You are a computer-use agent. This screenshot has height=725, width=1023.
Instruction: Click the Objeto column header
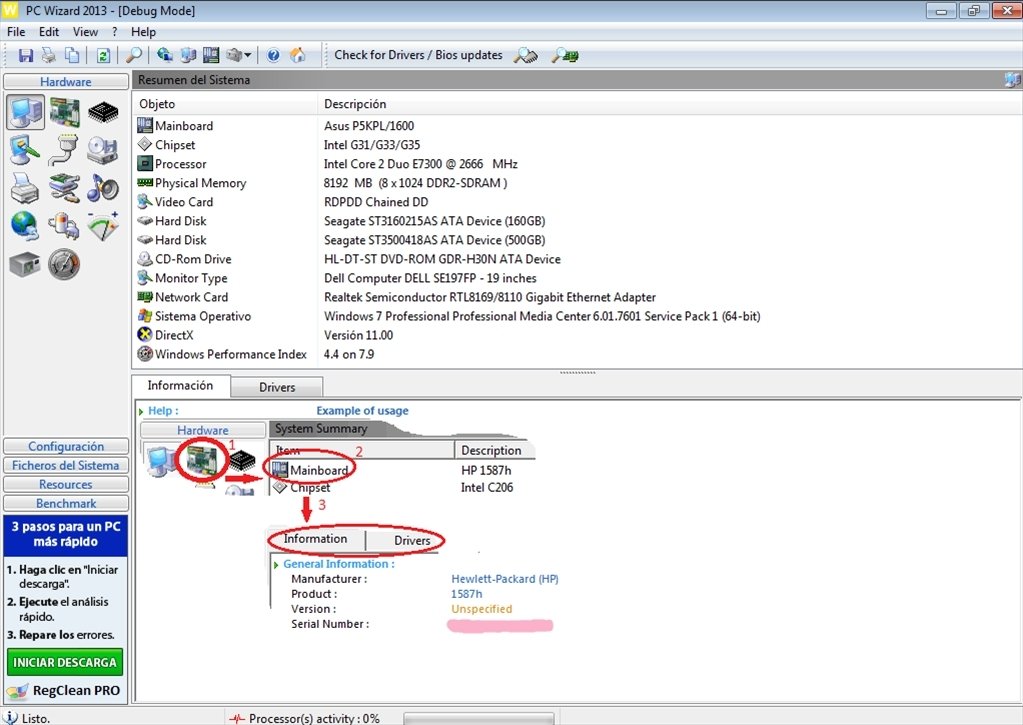[x=225, y=104]
